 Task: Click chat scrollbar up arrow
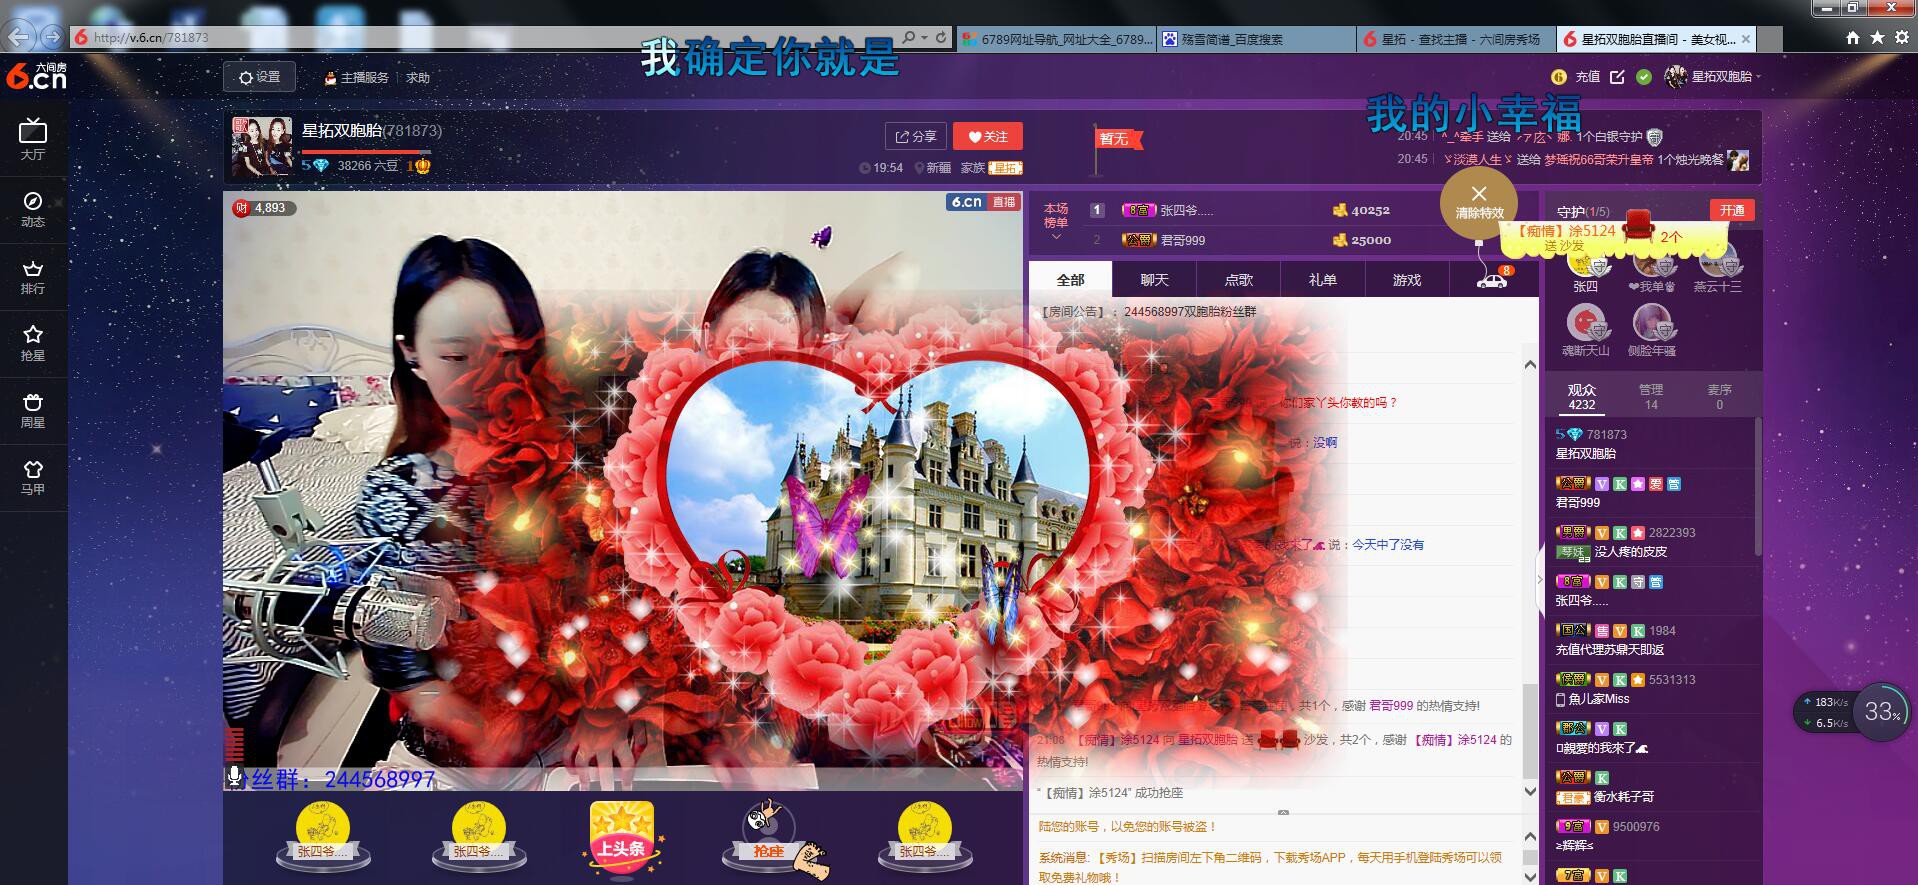pos(1530,364)
